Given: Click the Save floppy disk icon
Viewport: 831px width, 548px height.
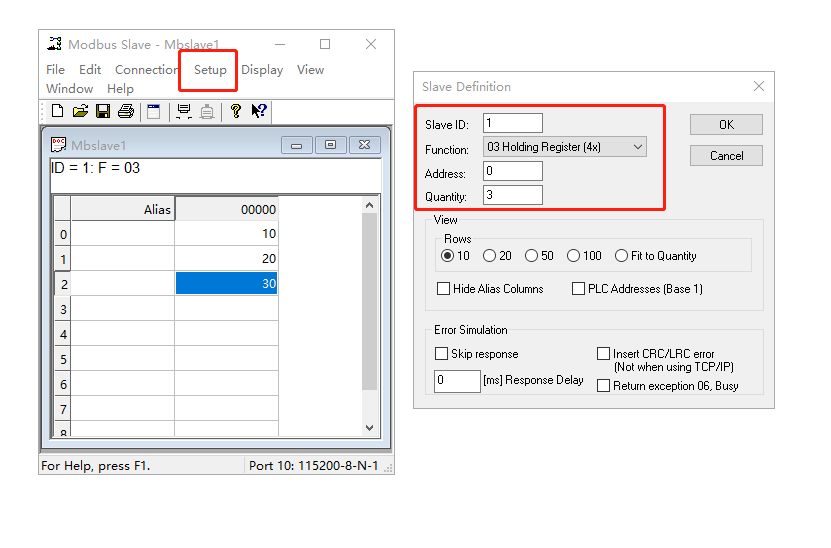Looking at the screenshot, I should pyautogui.click(x=103, y=111).
